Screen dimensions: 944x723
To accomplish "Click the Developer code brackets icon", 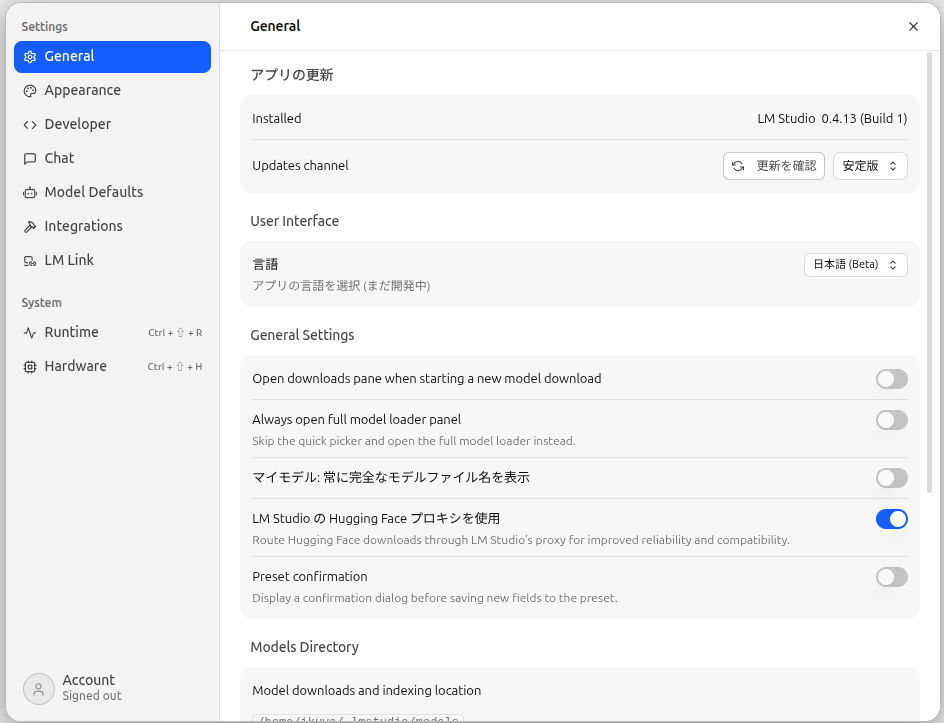I will (x=30, y=125).
